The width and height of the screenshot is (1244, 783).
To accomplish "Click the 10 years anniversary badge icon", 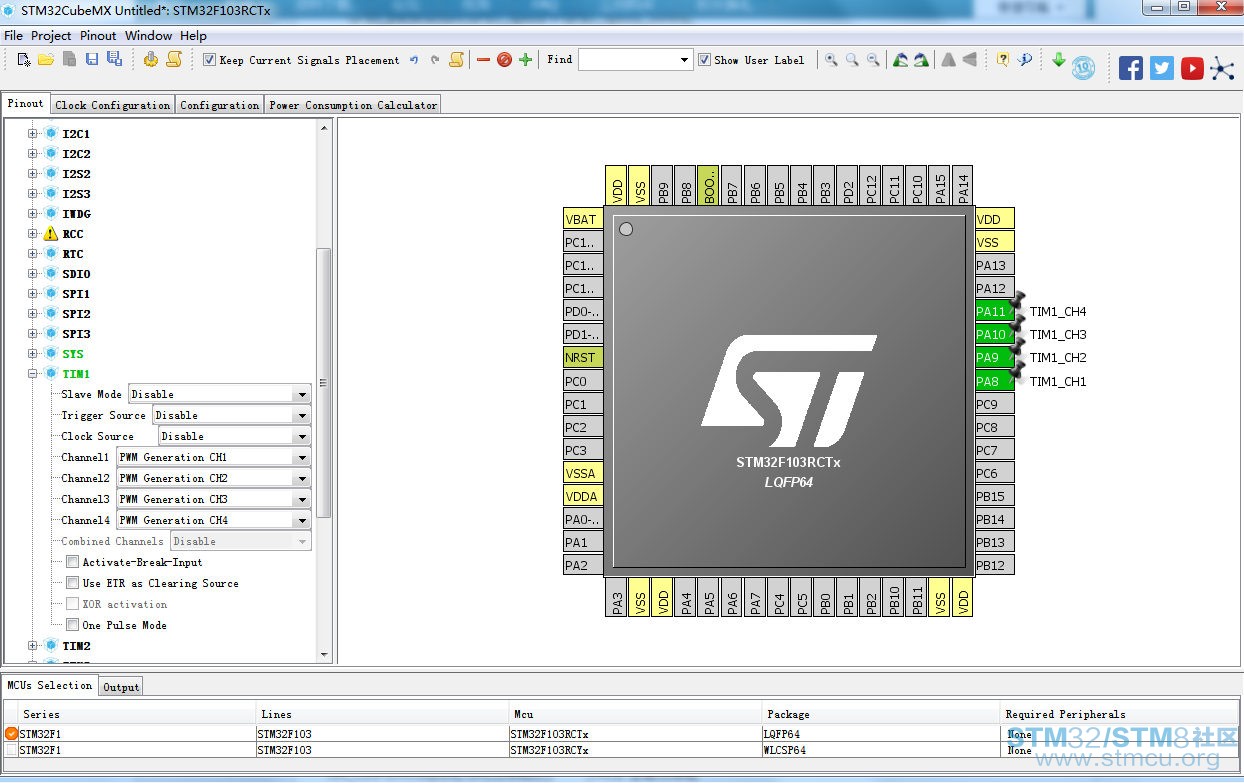I will tap(1083, 68).
